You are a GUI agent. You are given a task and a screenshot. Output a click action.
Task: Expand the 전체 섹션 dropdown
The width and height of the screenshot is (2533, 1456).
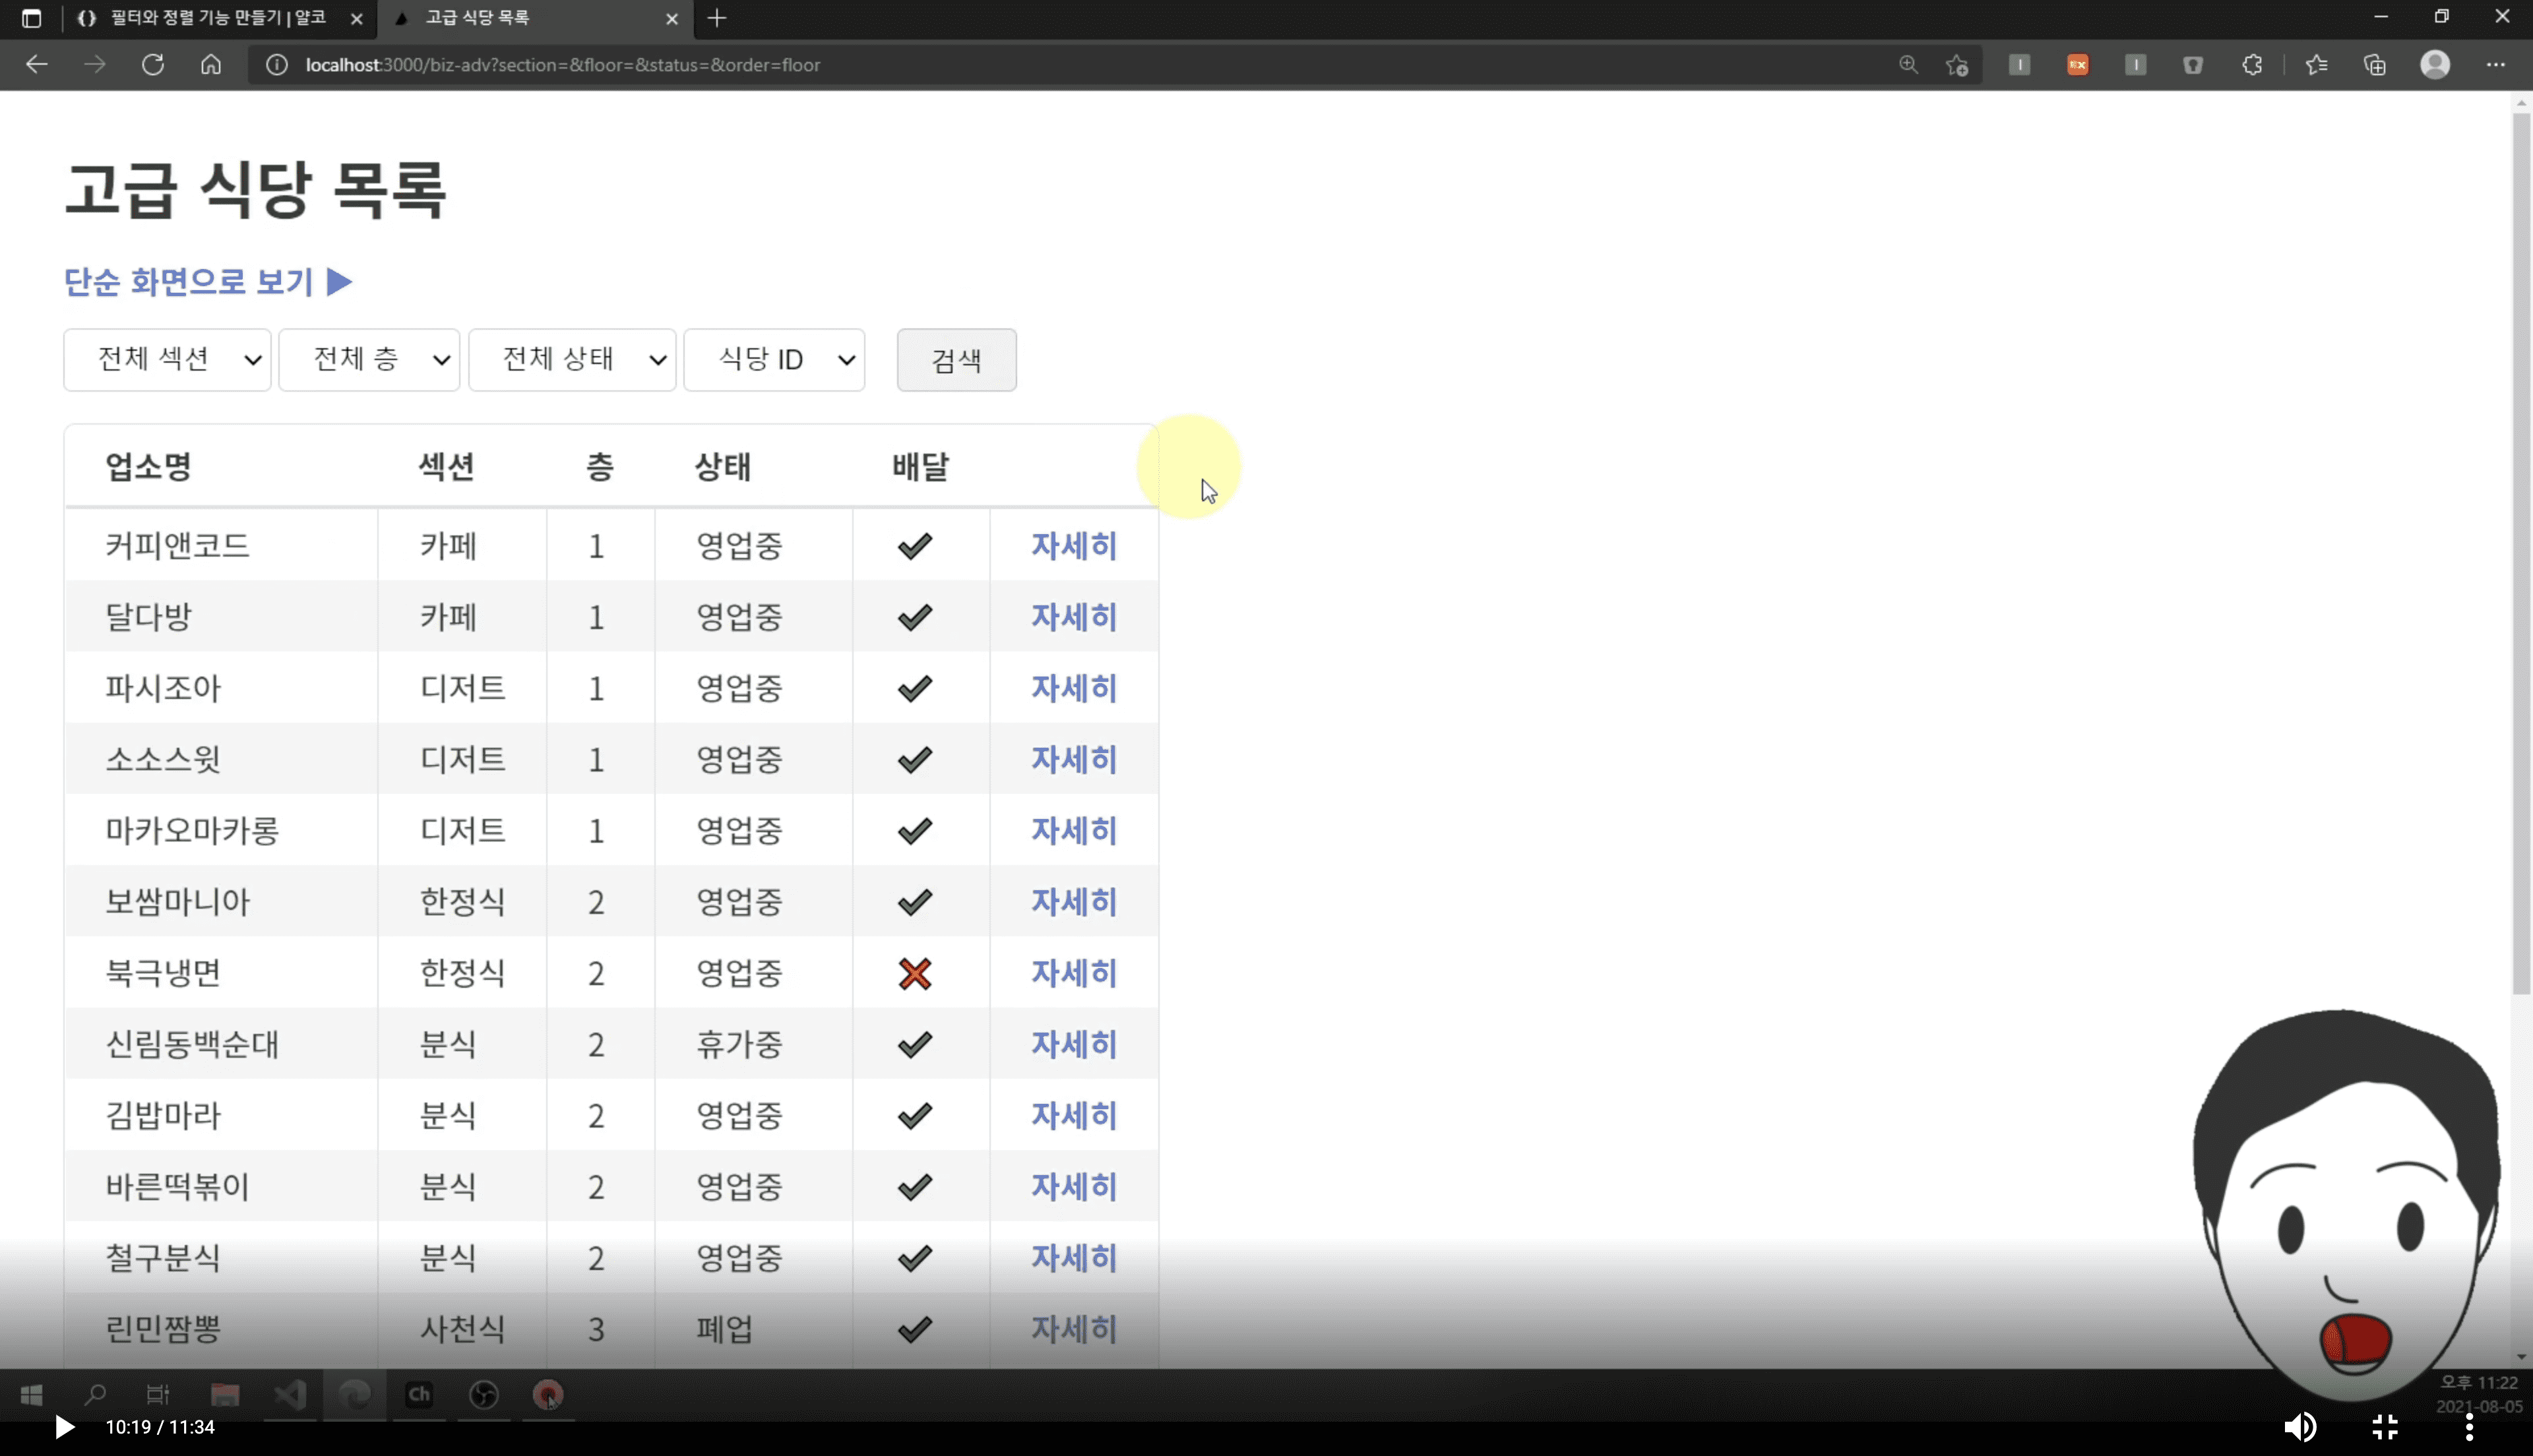[167, 360]
